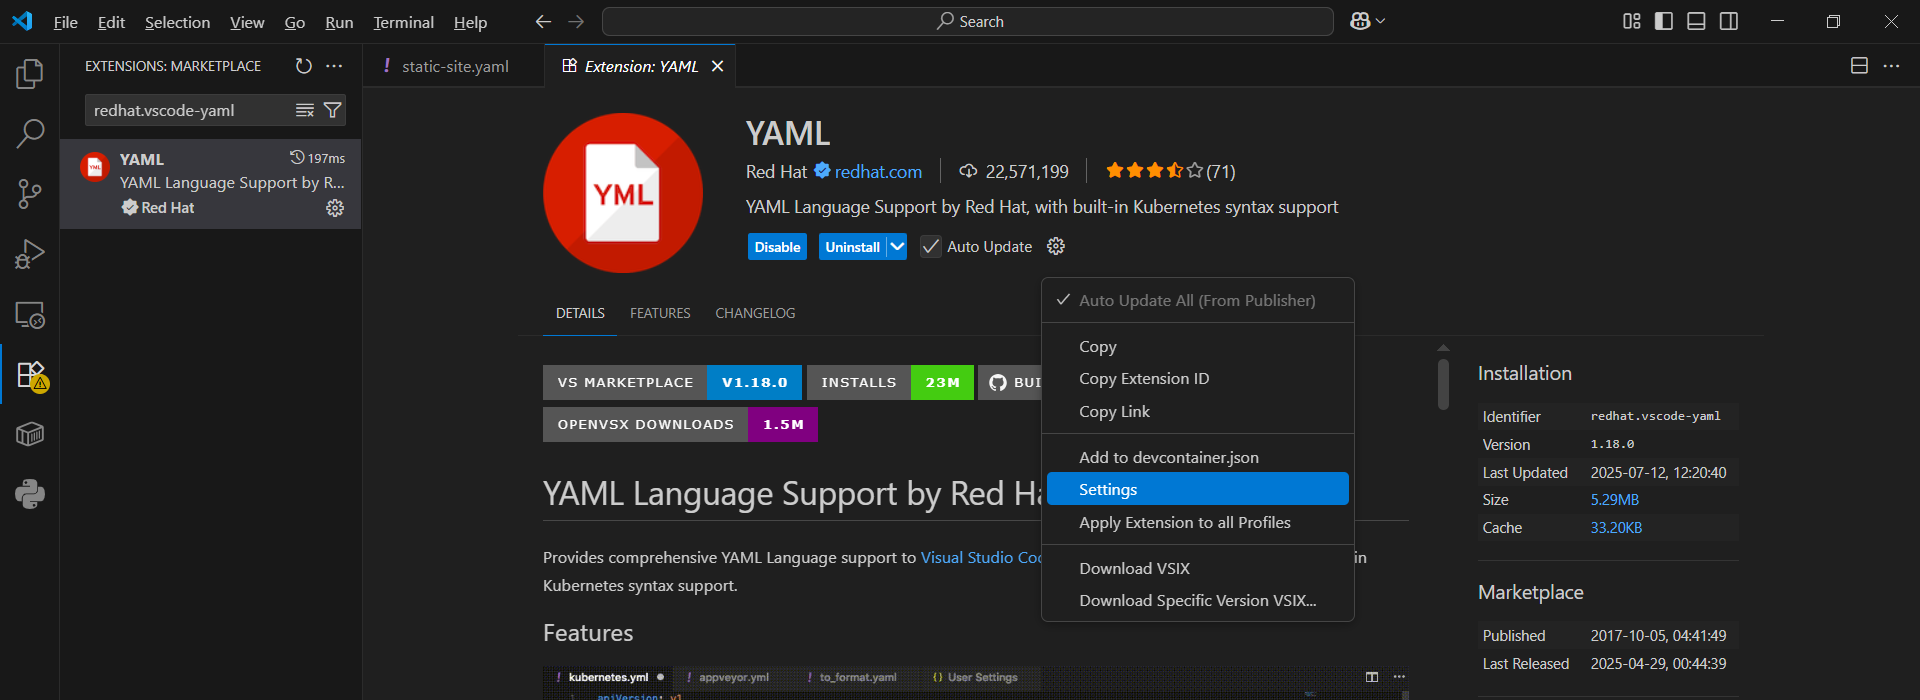This screenshot has height=700, width=1920.
Task: Open the Explorer view in activity bar
Action: click(30, 74)
